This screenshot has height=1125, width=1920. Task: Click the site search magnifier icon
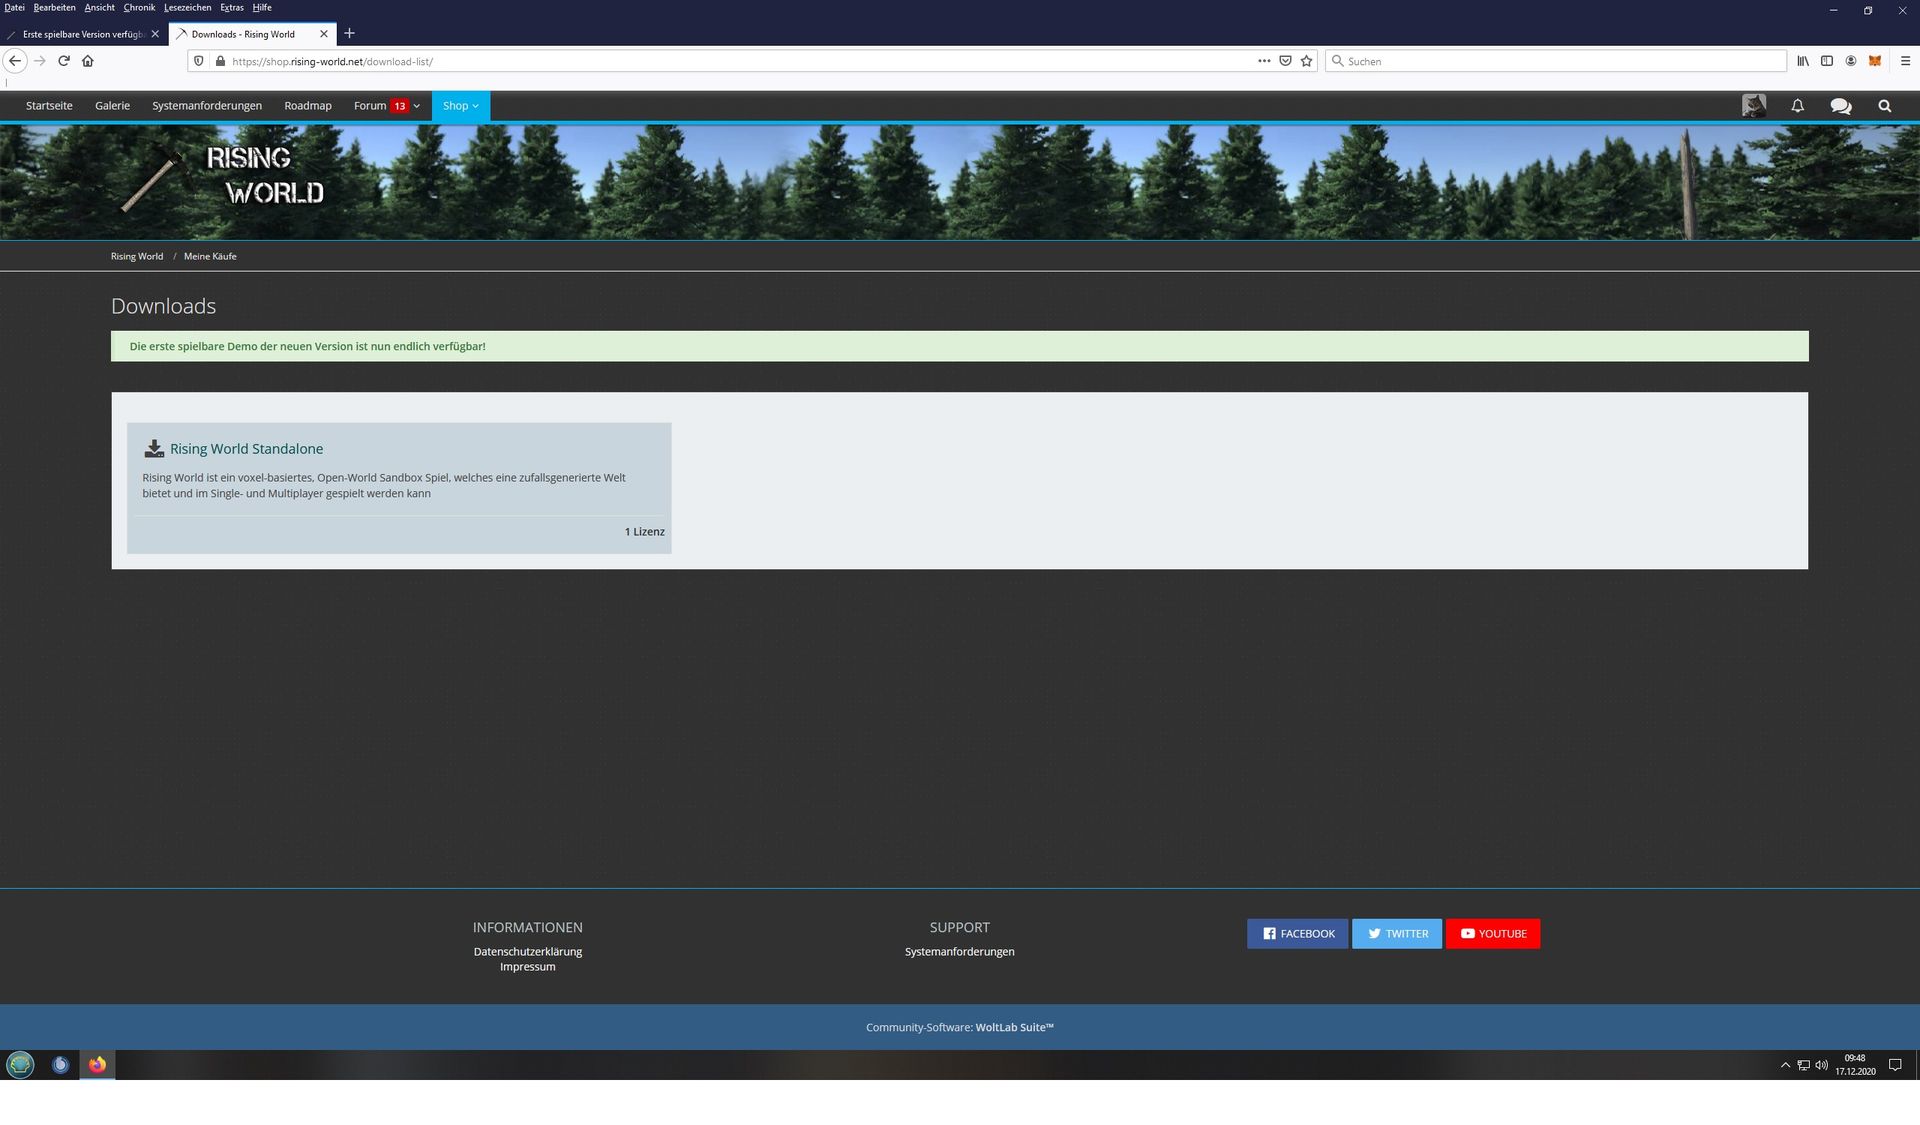pos(1884,106)
